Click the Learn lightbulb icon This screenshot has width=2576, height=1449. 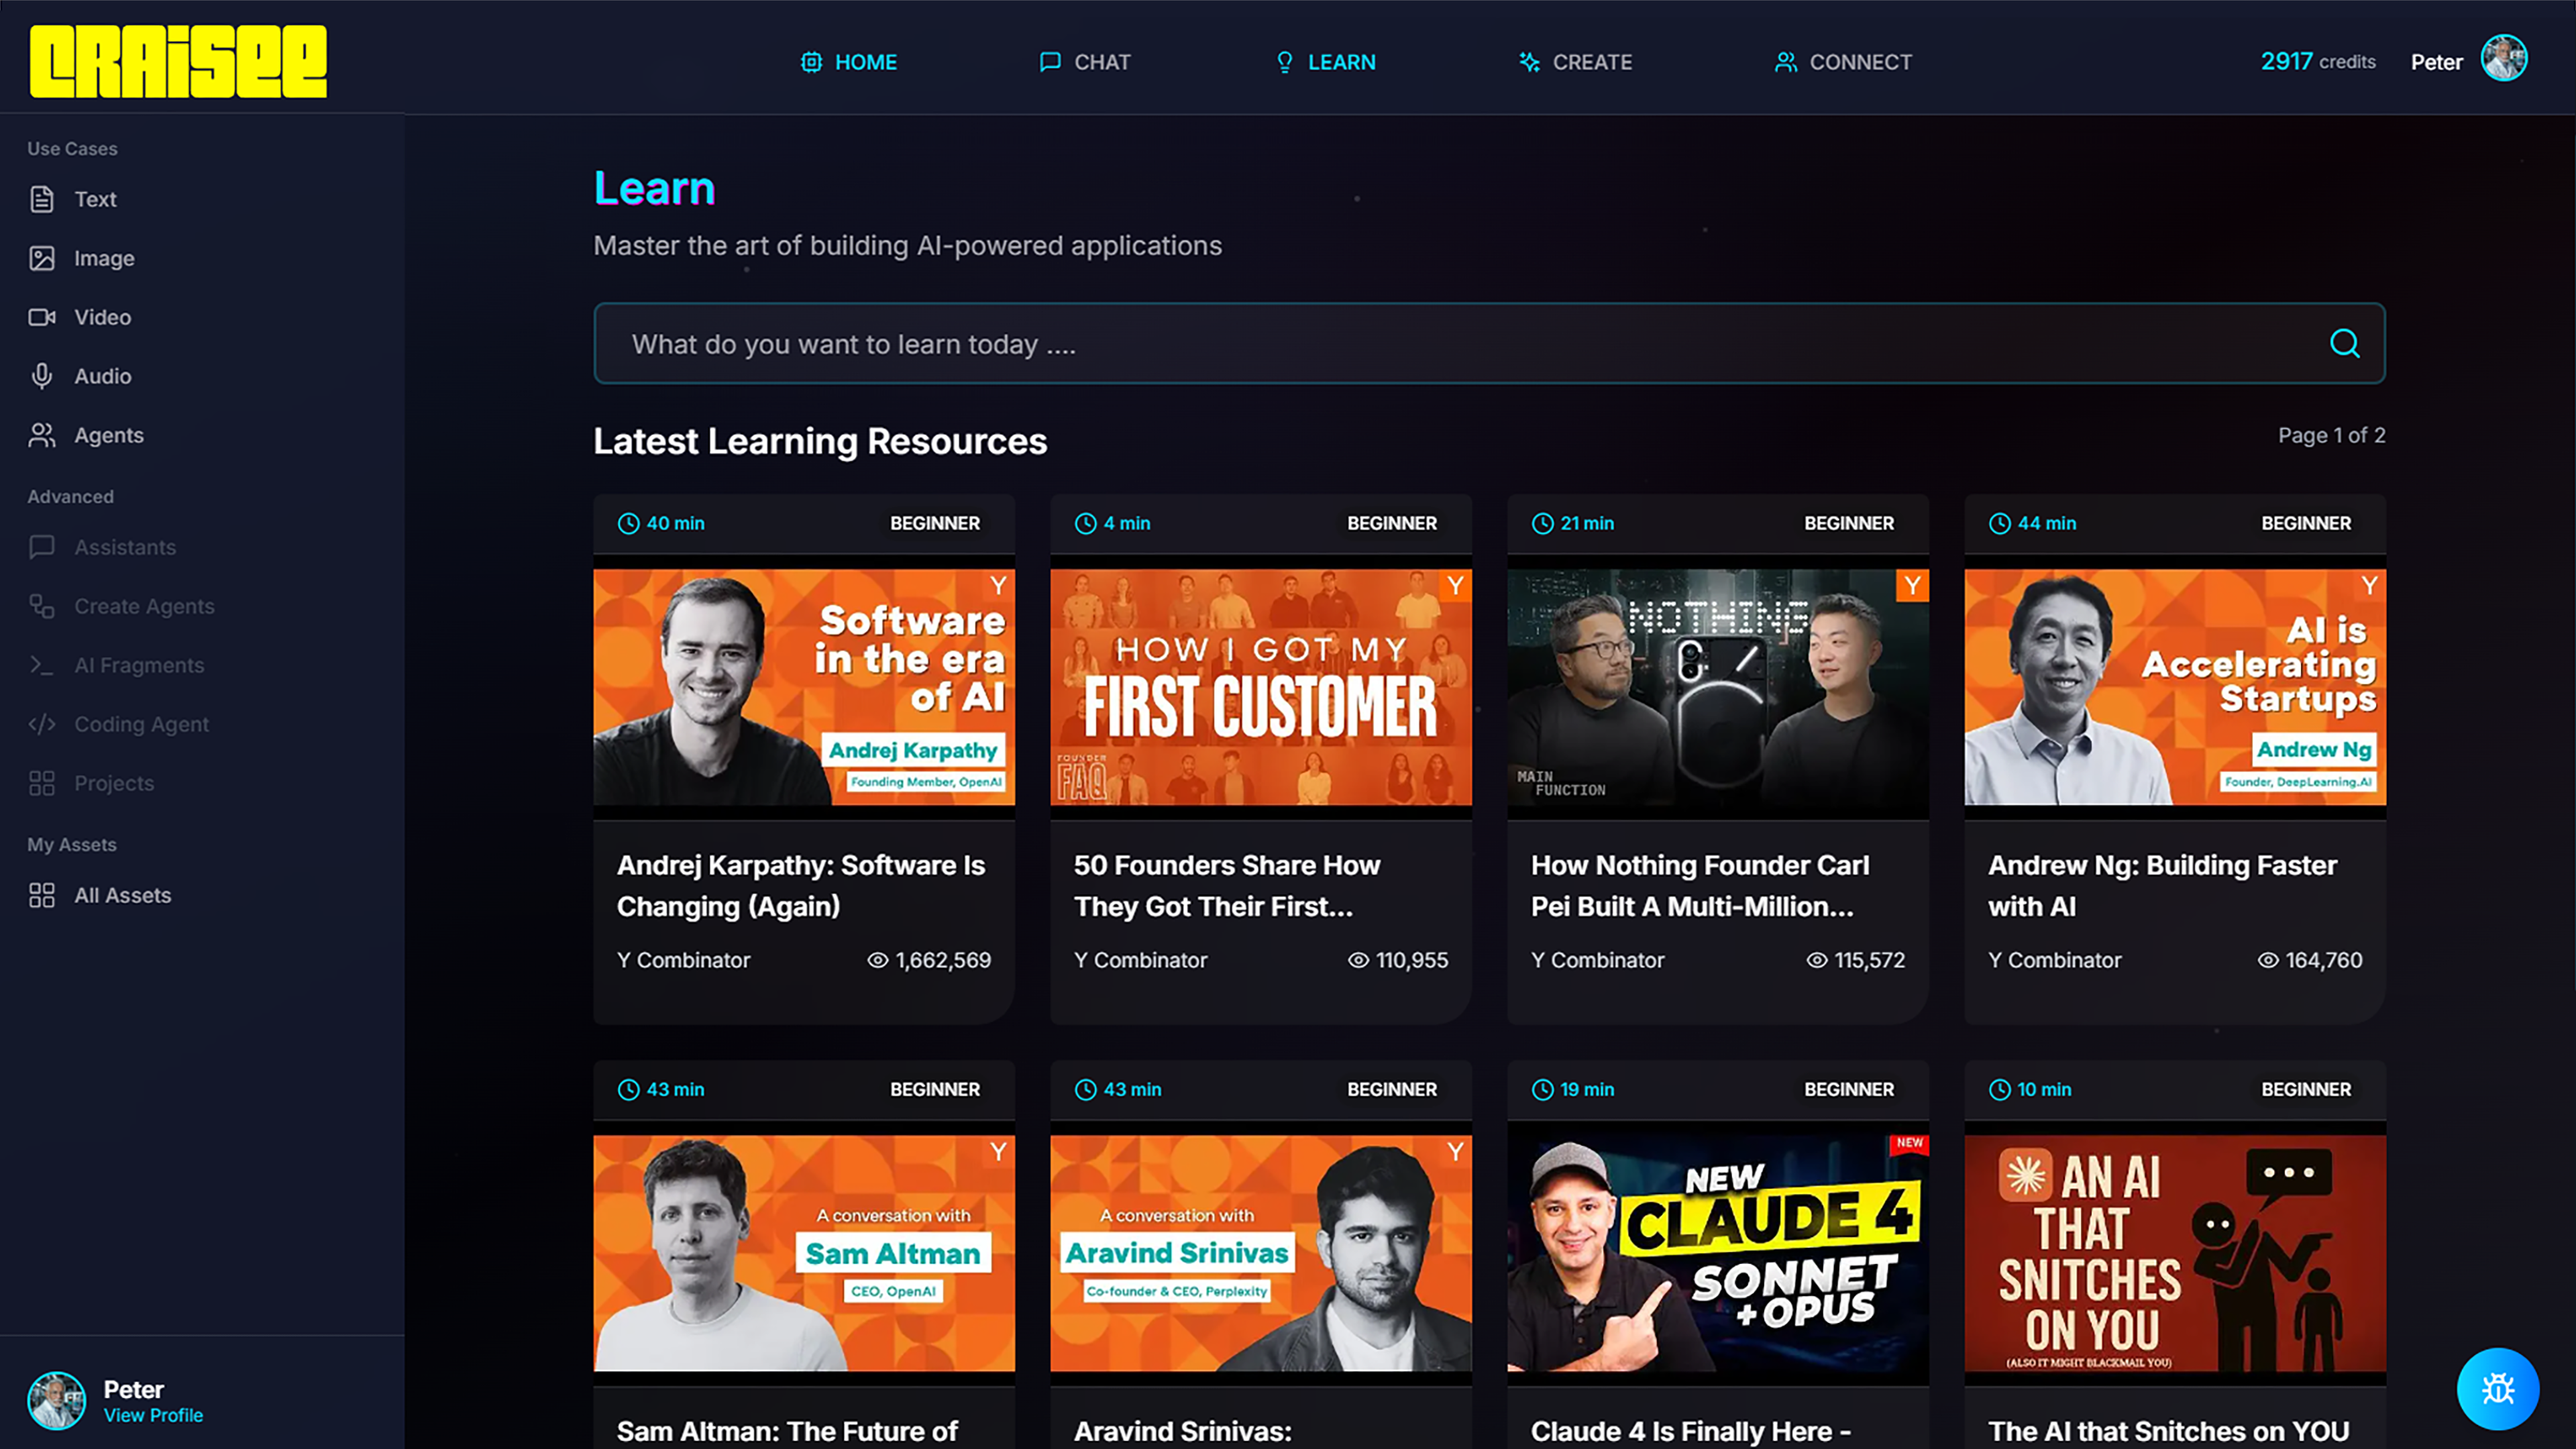point(1285,62)
